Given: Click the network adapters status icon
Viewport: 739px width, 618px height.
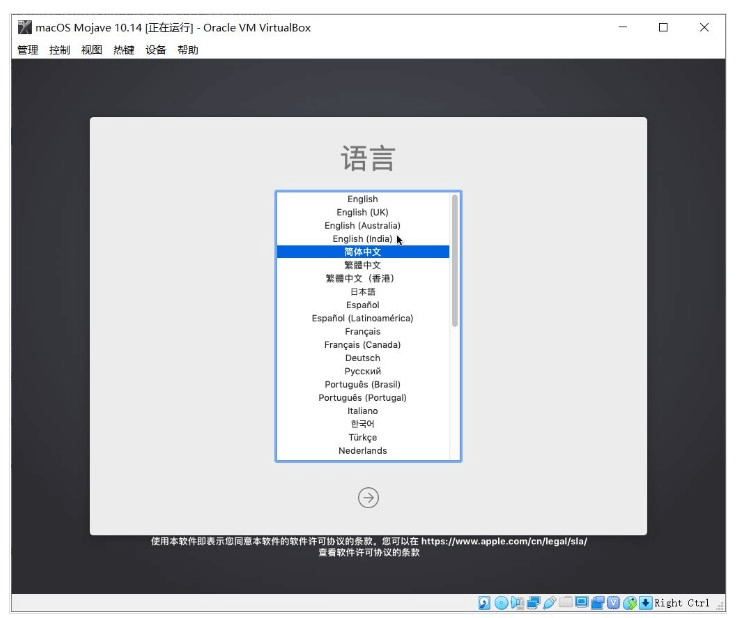Looking at the screenshot, I should point(534,603).
